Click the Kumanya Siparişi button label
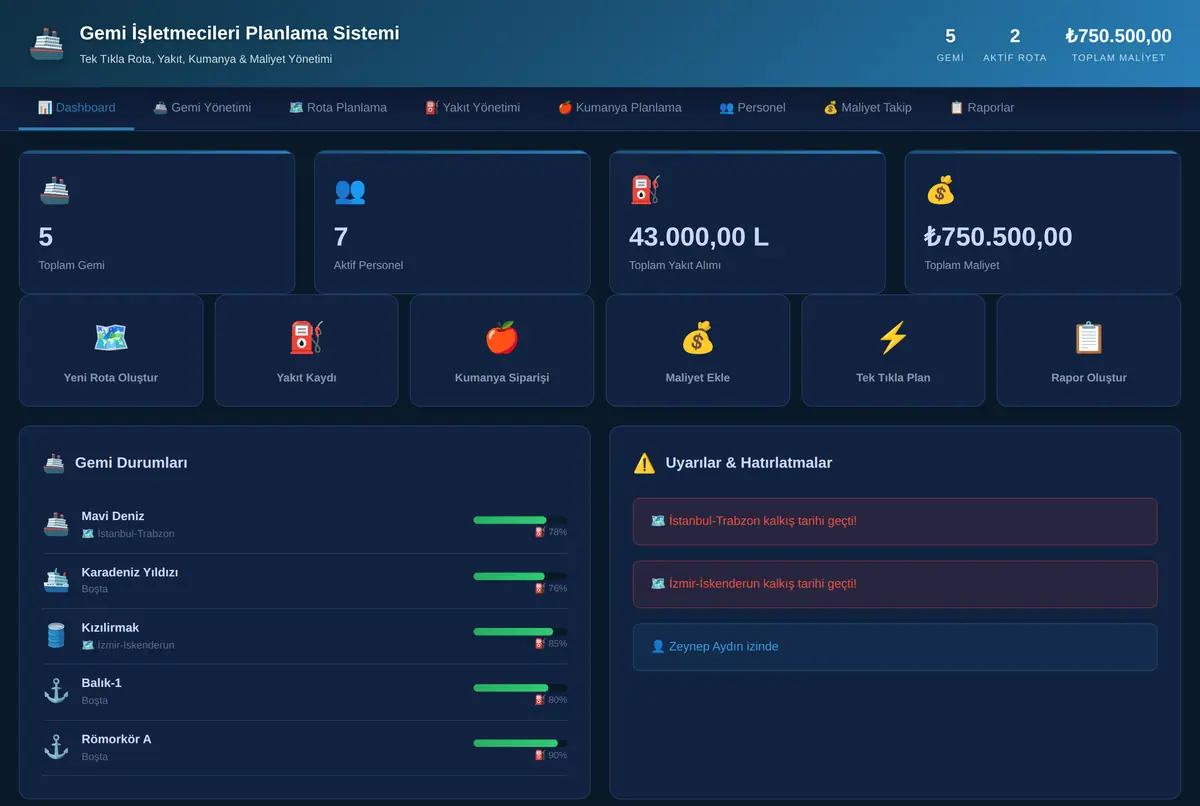 coord(502,378)
